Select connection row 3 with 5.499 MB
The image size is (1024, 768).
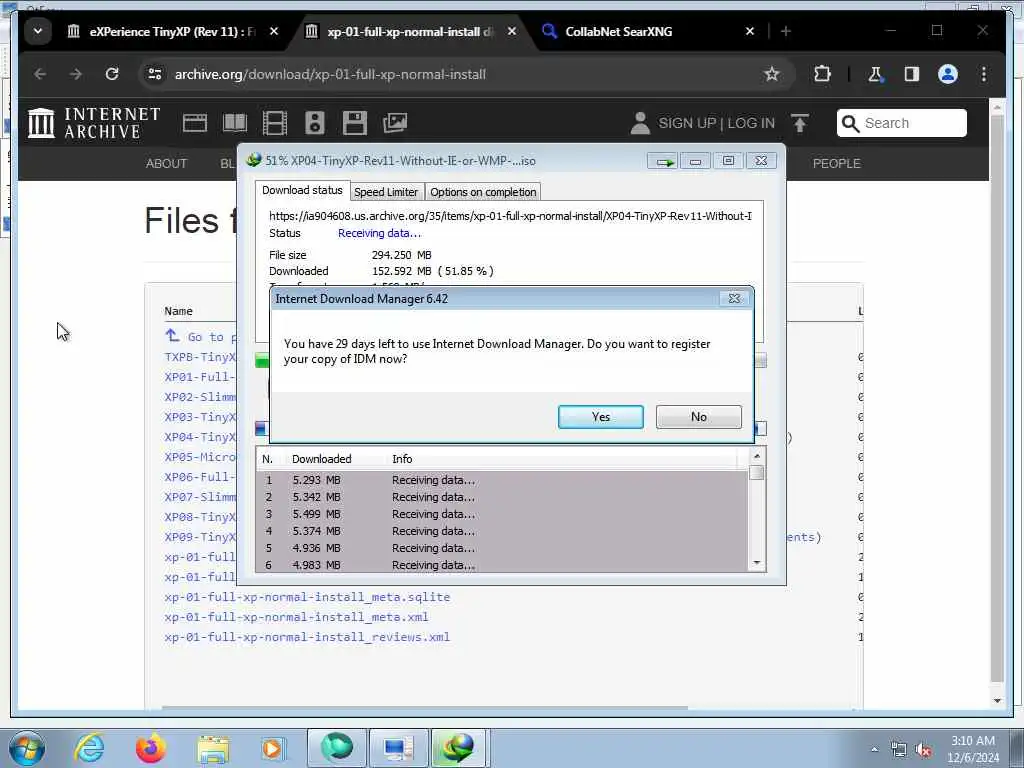502,514
